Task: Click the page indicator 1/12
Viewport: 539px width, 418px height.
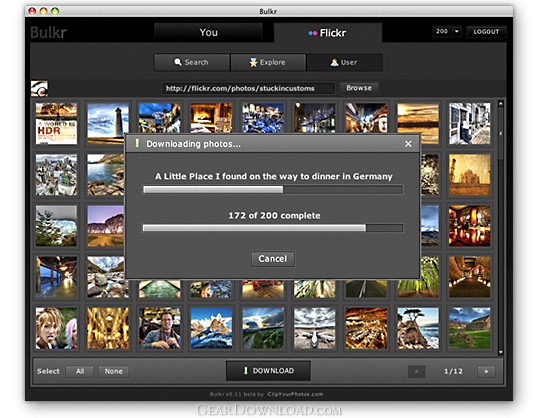Action: (x=453, y=371)
